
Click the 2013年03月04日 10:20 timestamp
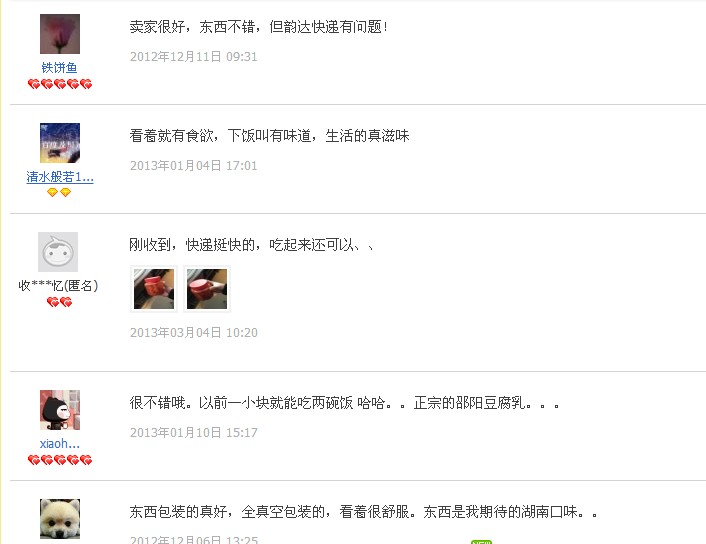click(194, 333)
